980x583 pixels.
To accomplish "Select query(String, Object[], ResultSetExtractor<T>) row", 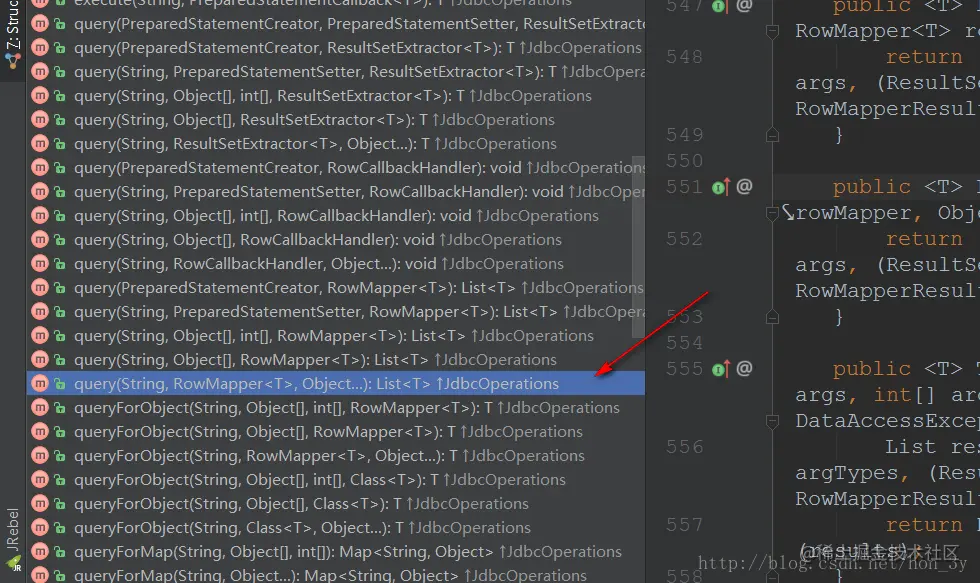I will pos(336,120).
